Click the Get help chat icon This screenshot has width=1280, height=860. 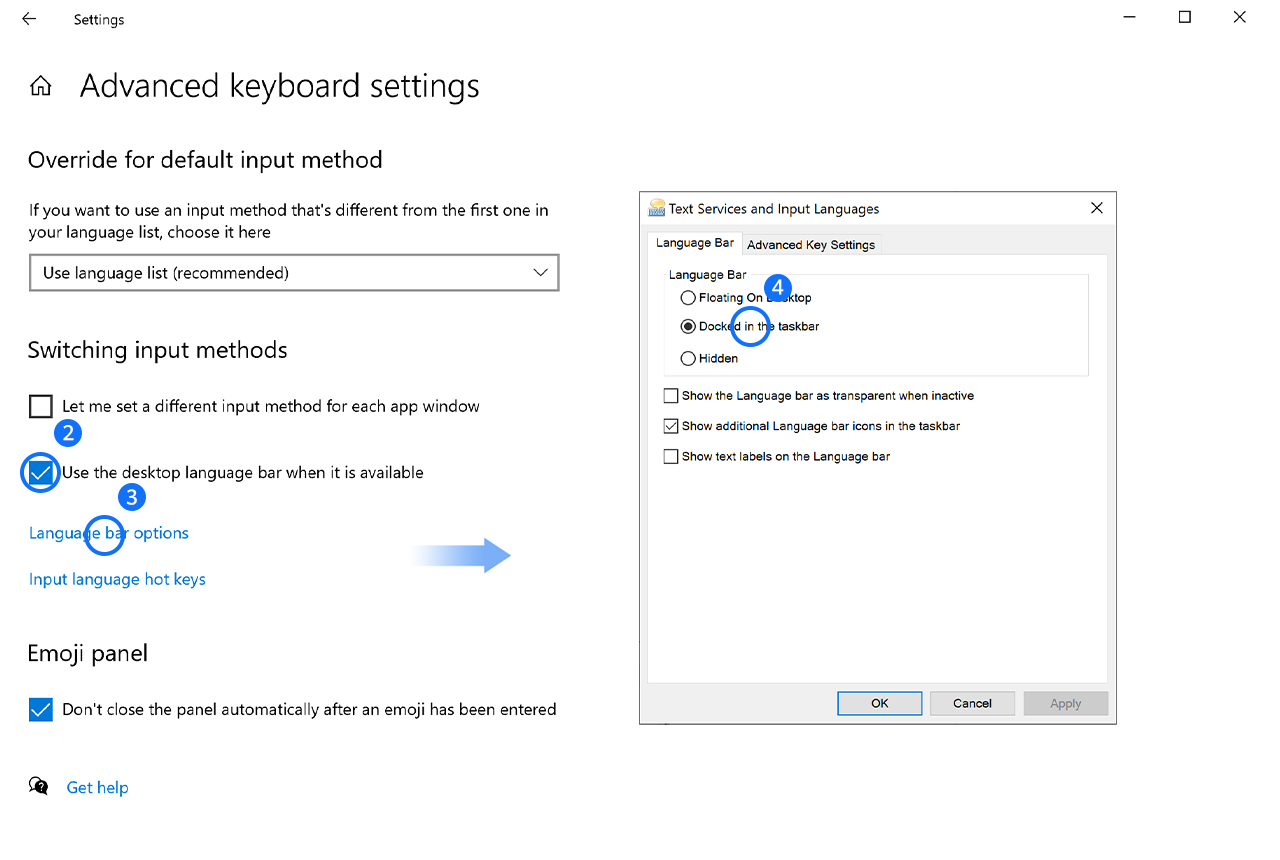click(x=39, y=786)
